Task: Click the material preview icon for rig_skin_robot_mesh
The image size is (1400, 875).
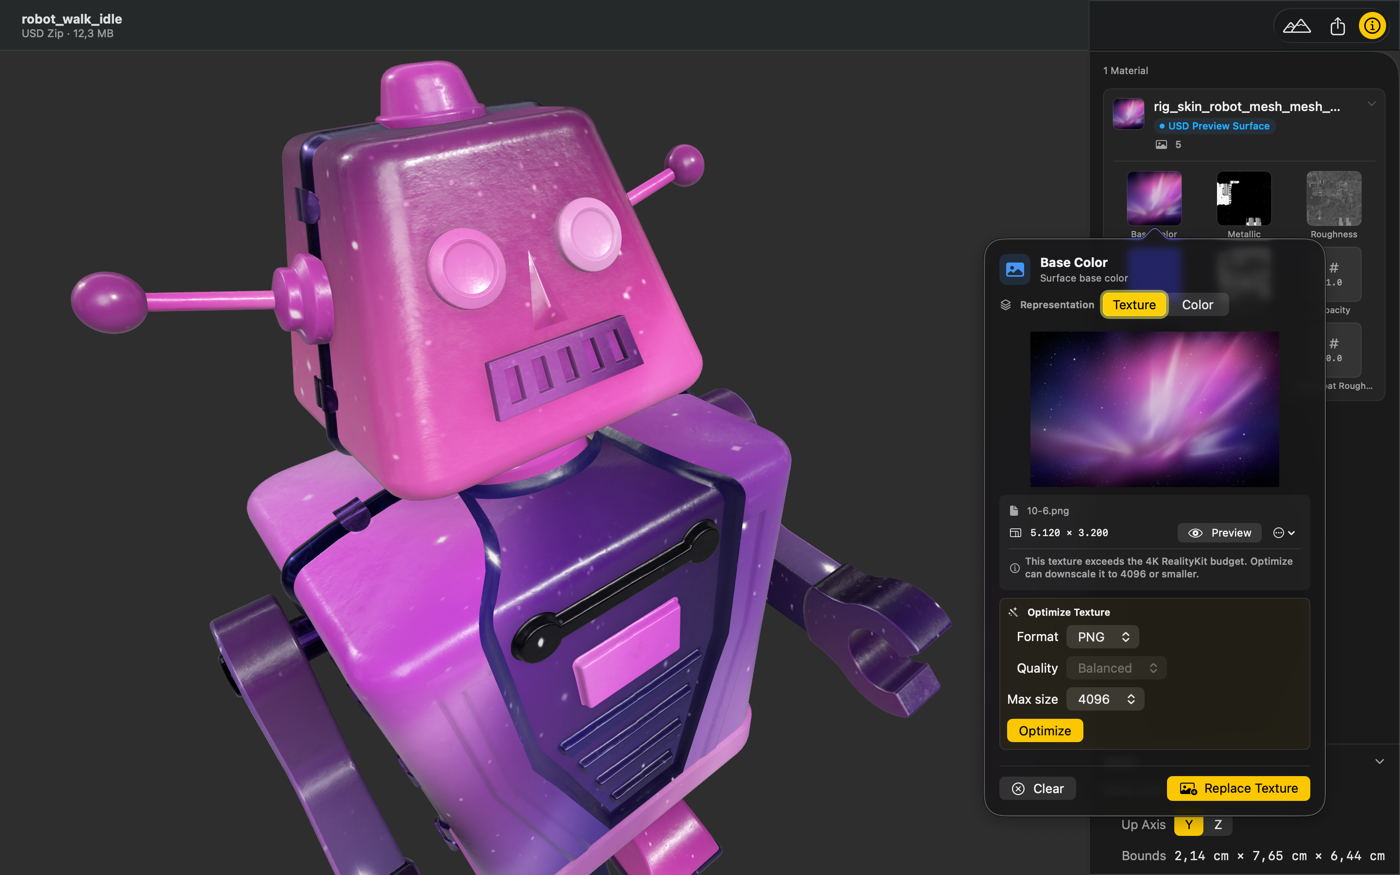Action: pos(1129,114)
